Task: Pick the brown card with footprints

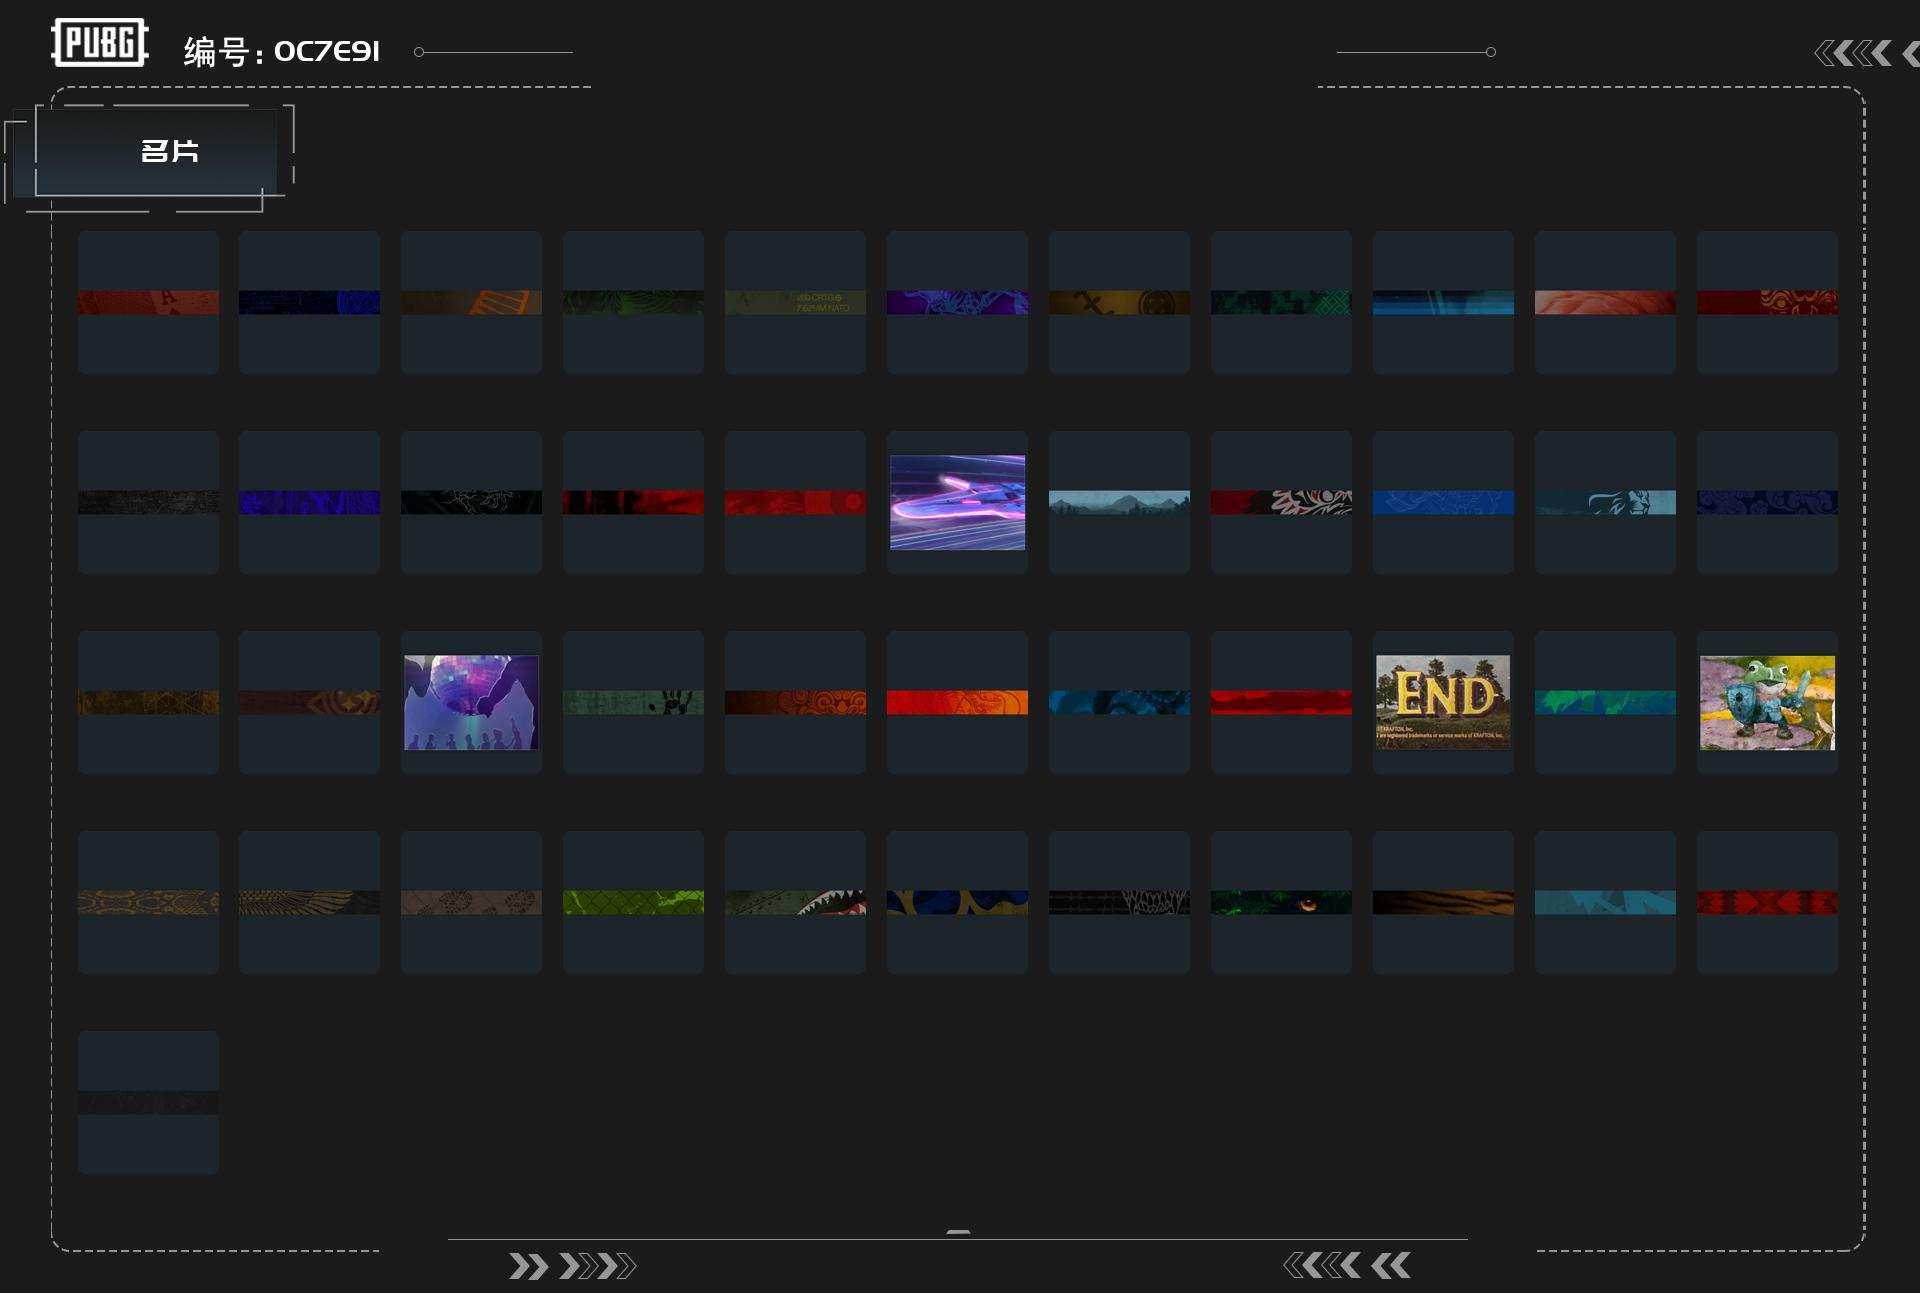Action: pos(471,902)
